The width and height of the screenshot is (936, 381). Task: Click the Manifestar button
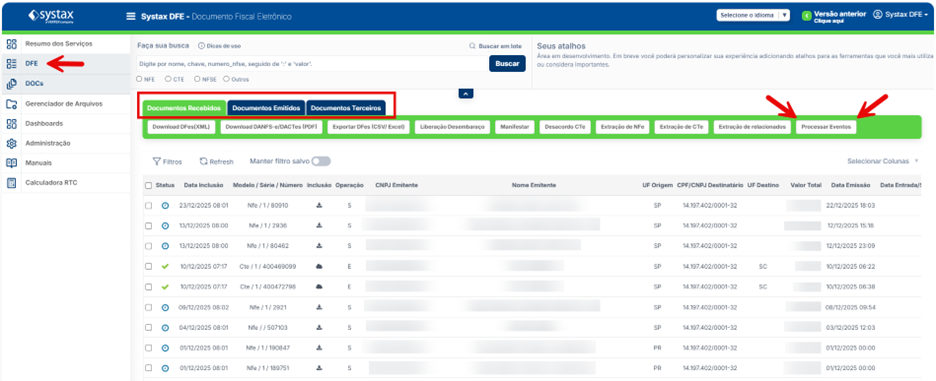514,127
